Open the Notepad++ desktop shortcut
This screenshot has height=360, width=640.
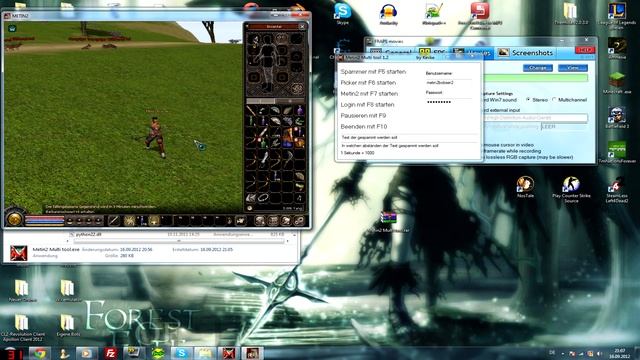433,13
